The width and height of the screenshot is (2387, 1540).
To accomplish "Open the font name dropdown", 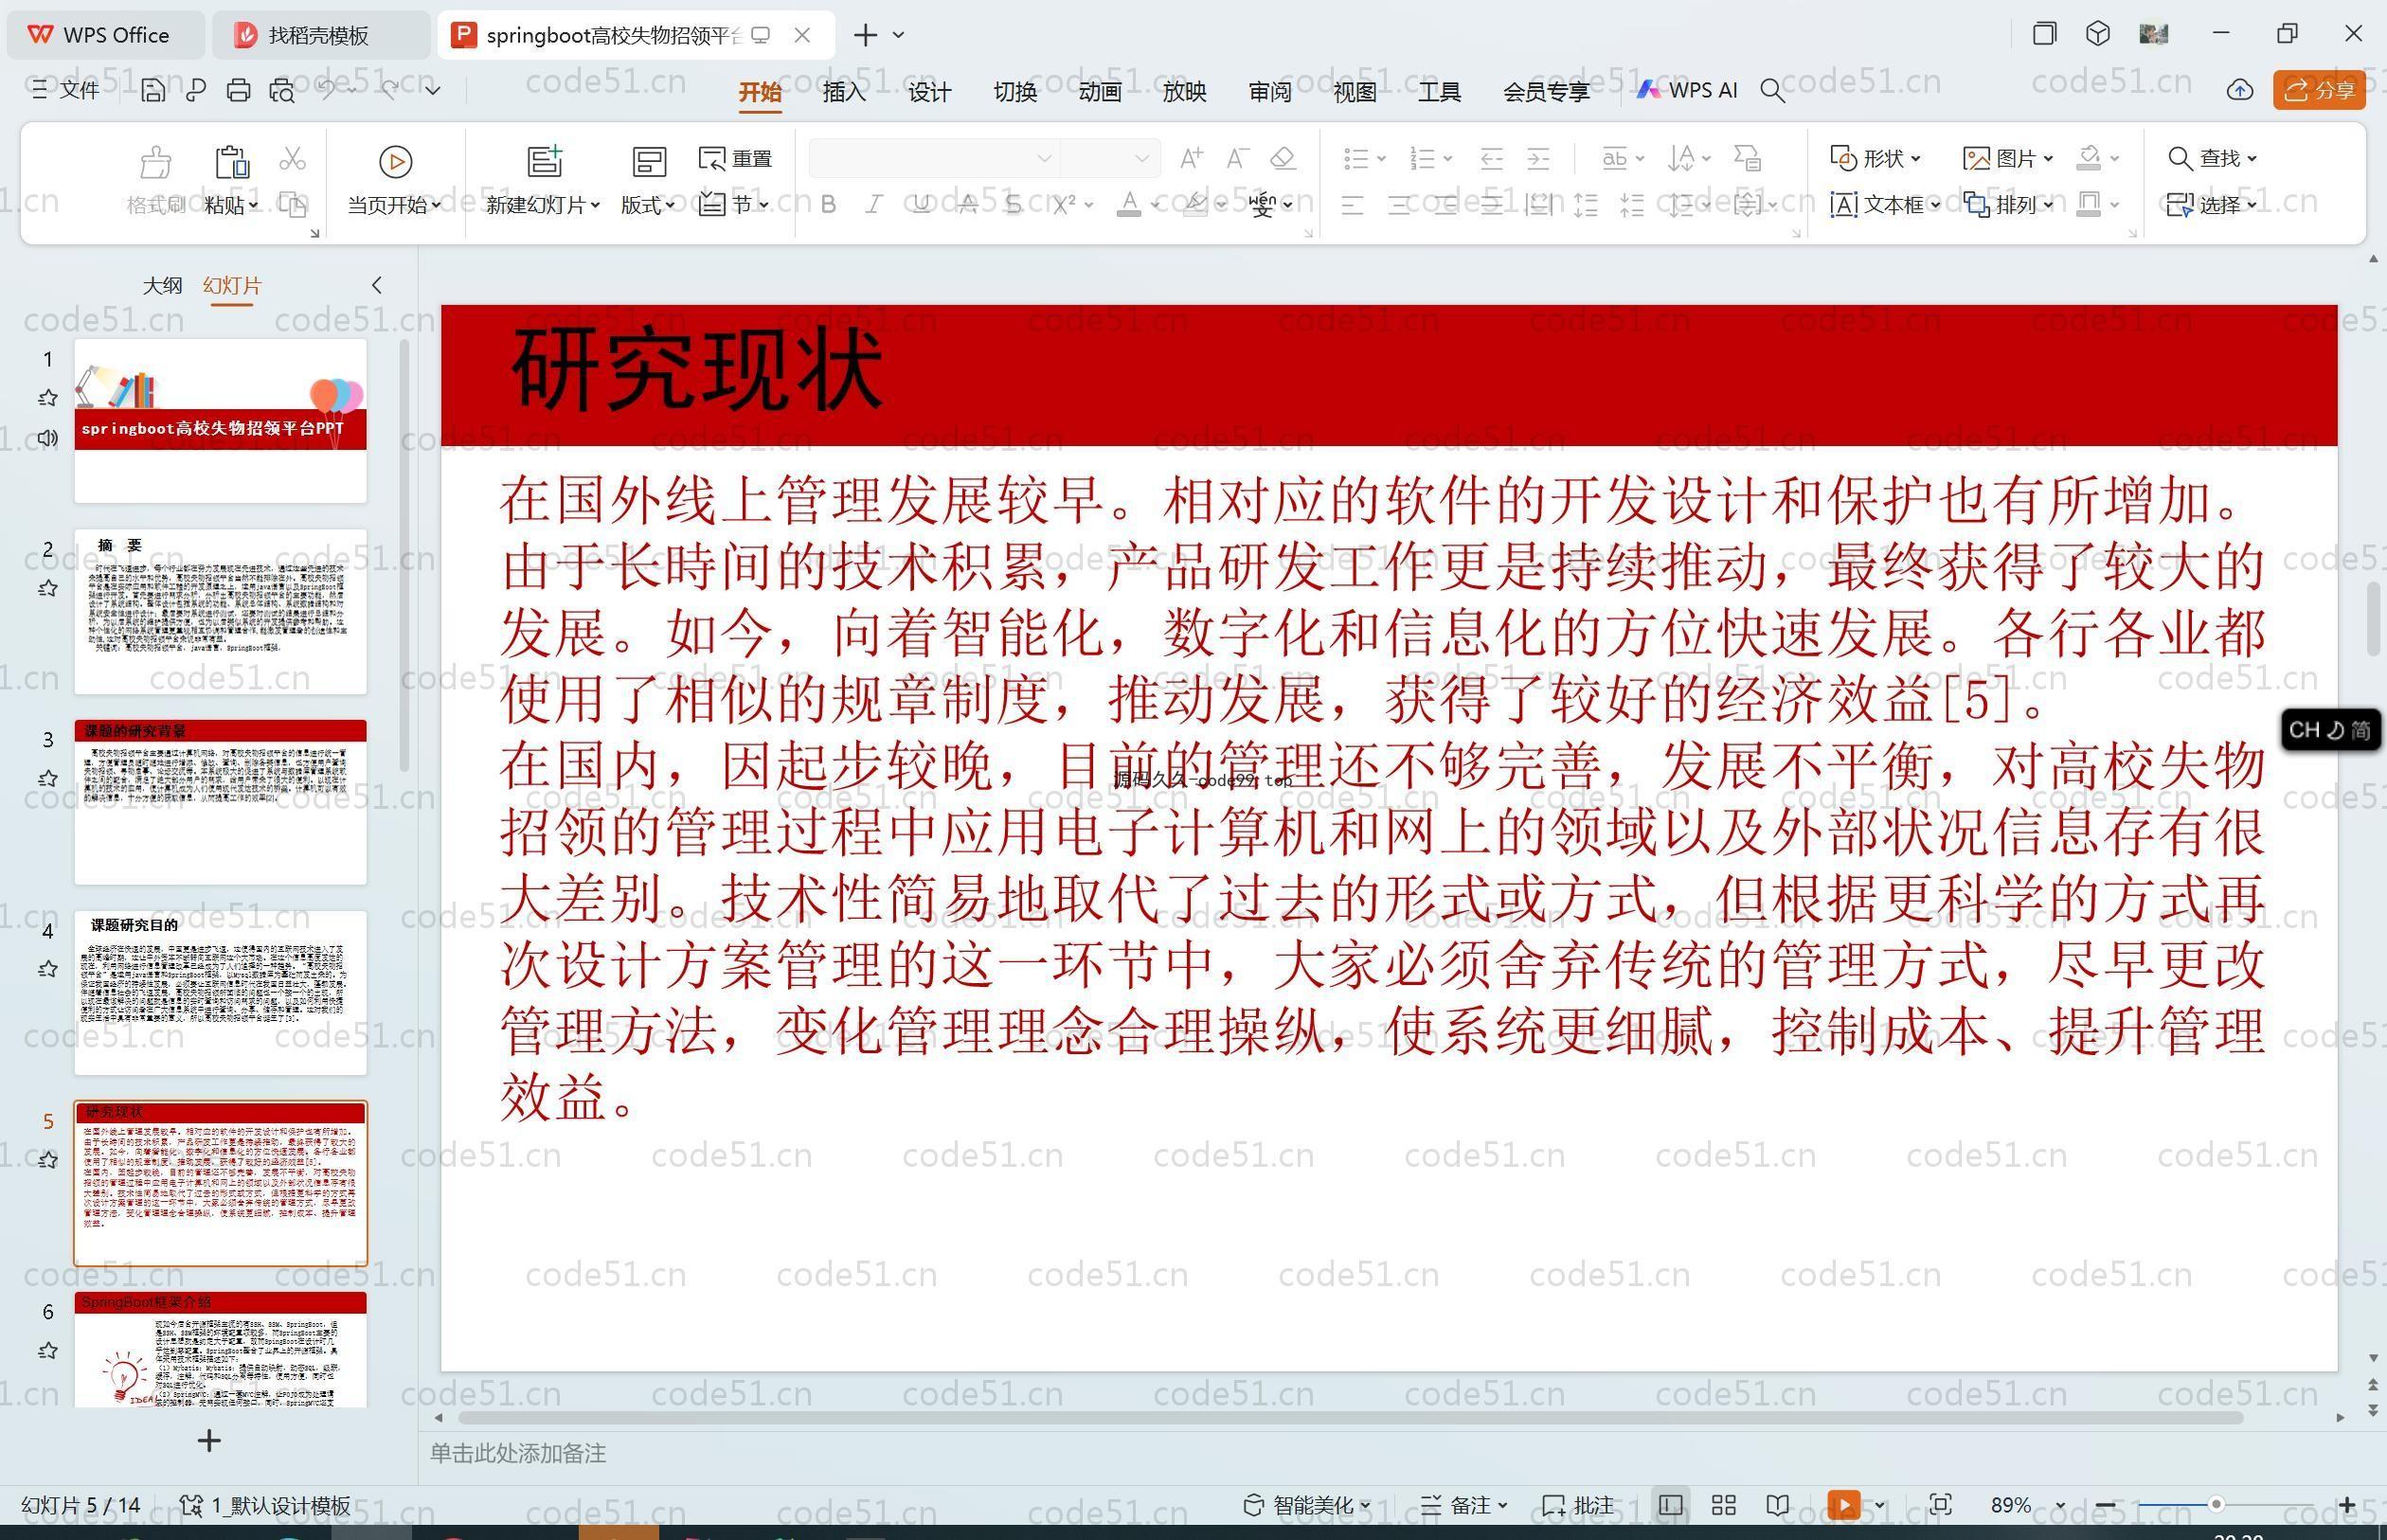I will click(x=1044, y=158).
